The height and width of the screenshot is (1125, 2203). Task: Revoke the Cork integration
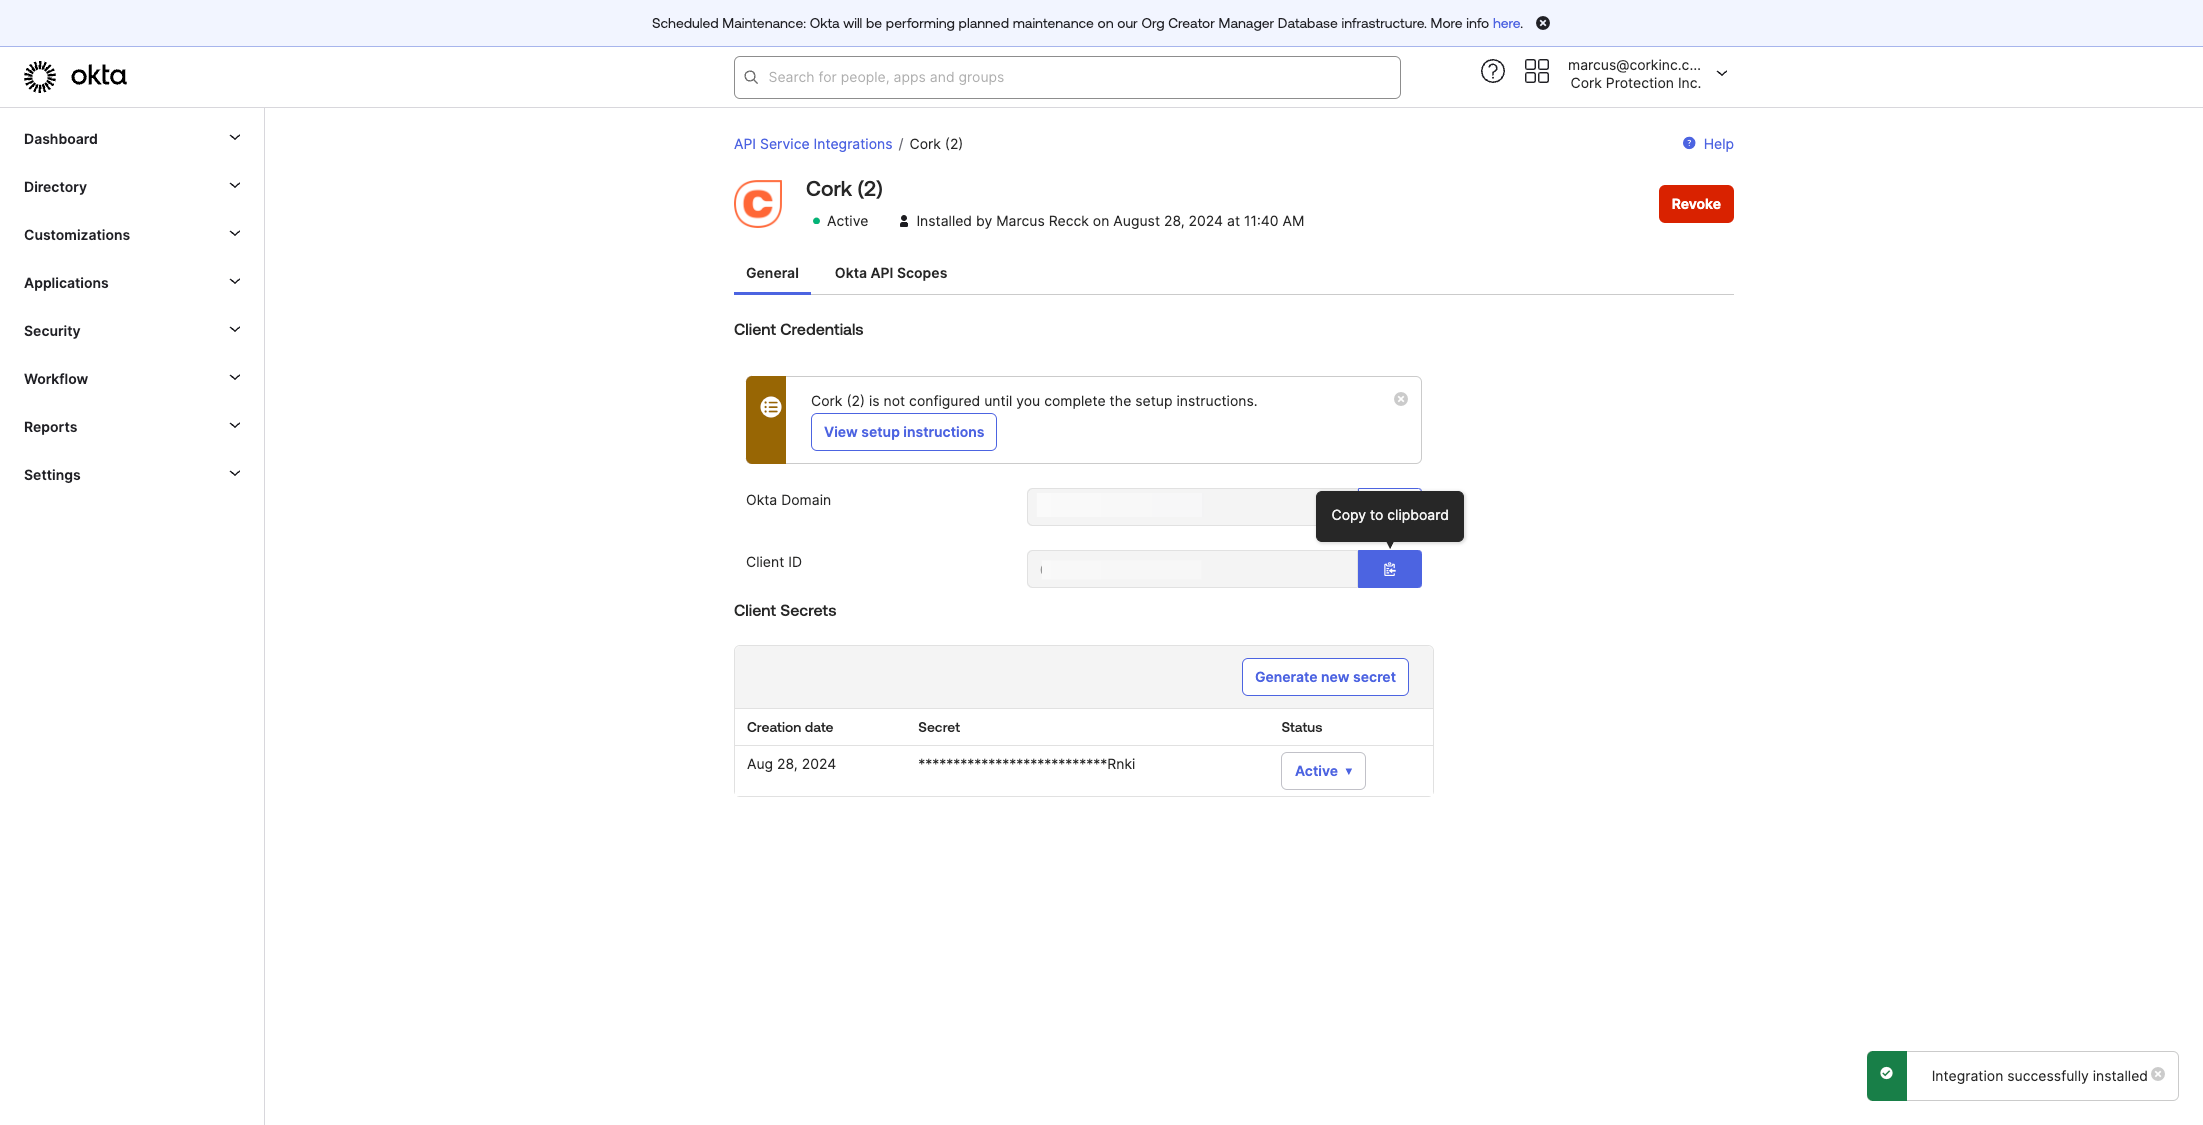pos(1695,204)
